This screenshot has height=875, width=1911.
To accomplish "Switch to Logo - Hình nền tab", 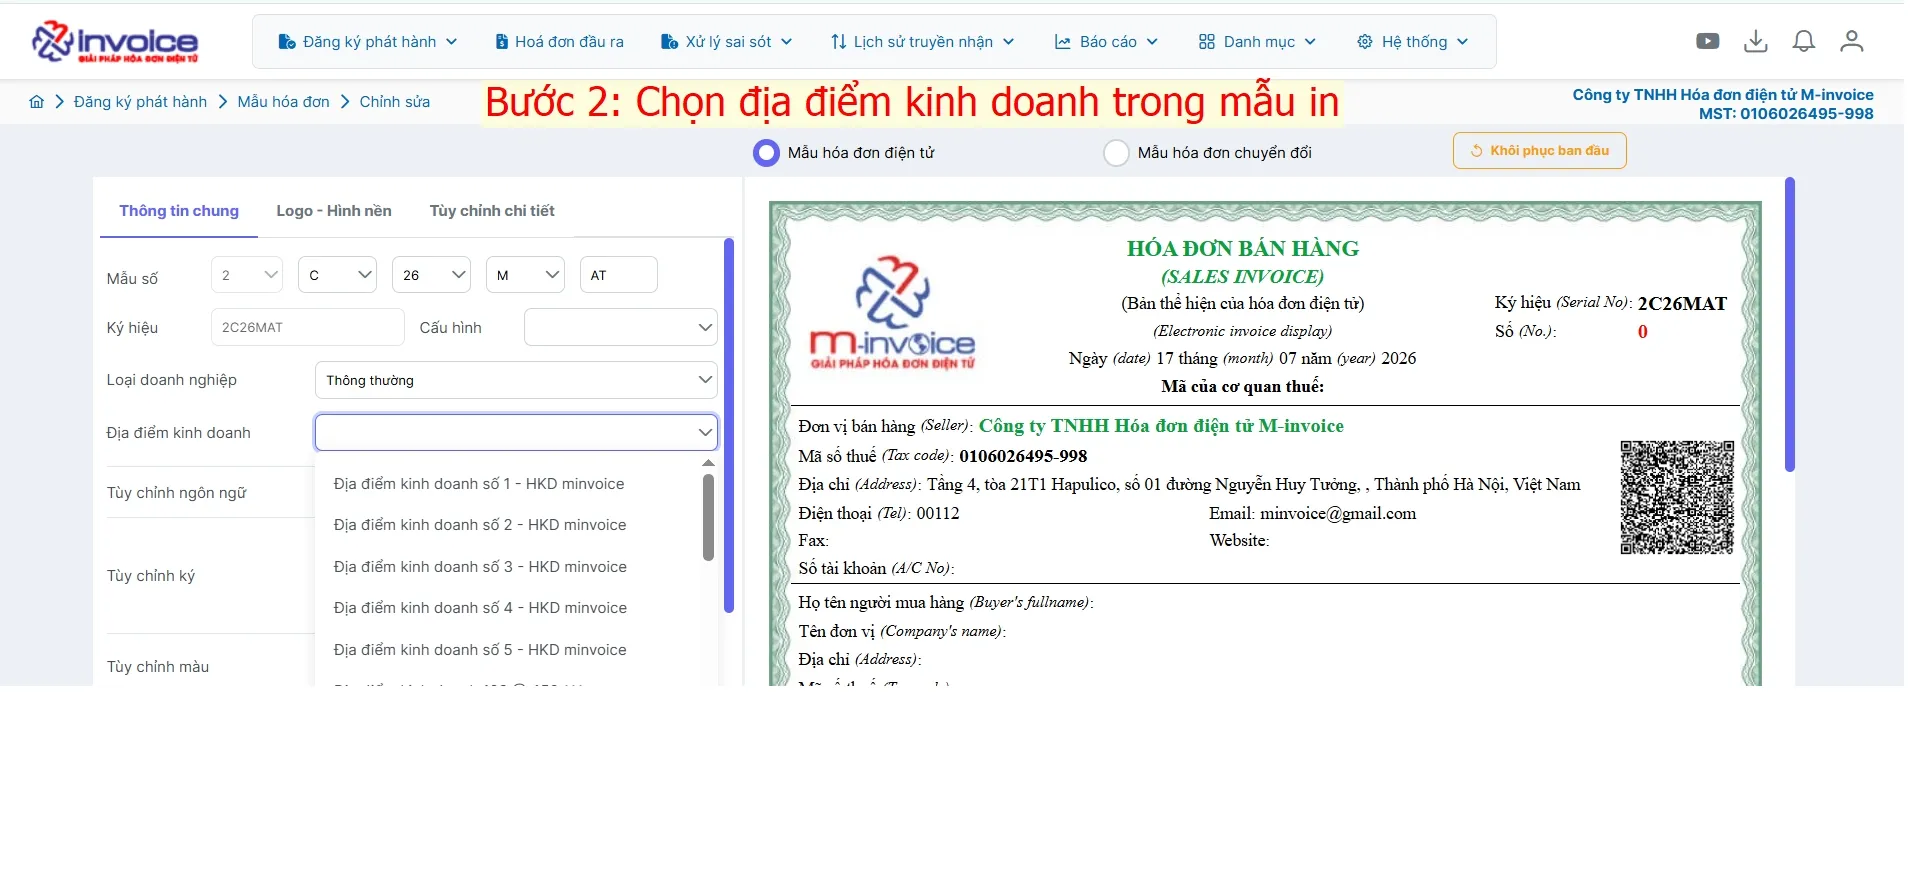I will click(334, 211).
